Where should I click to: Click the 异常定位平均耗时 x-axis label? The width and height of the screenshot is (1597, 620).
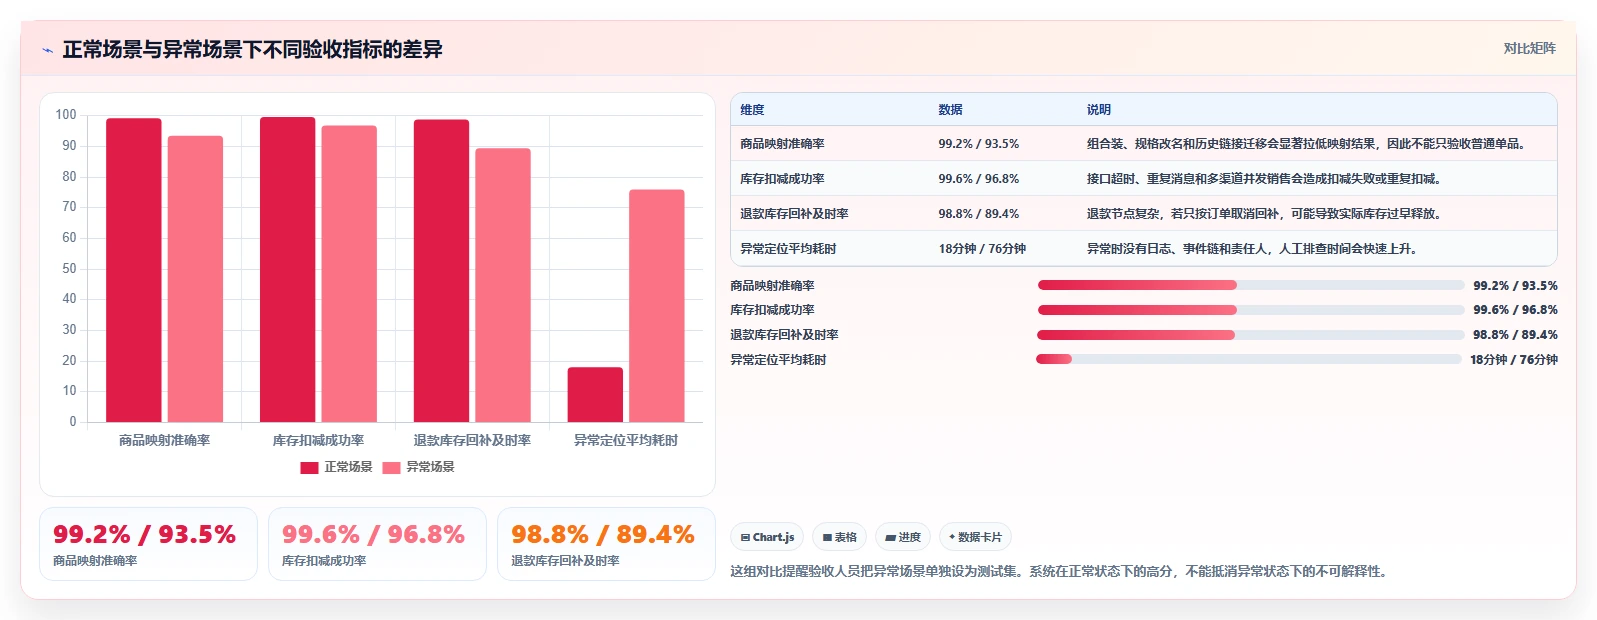pos(626,440)
